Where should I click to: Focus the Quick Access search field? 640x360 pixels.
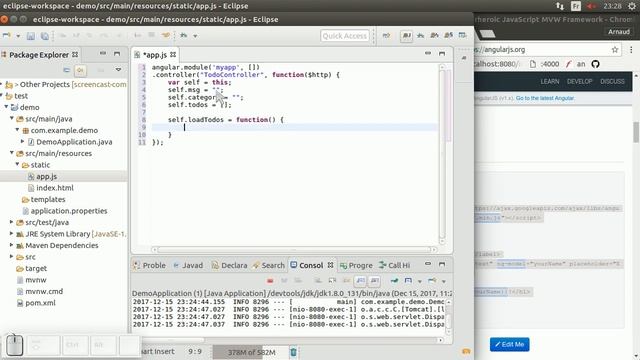coord(345,36)
